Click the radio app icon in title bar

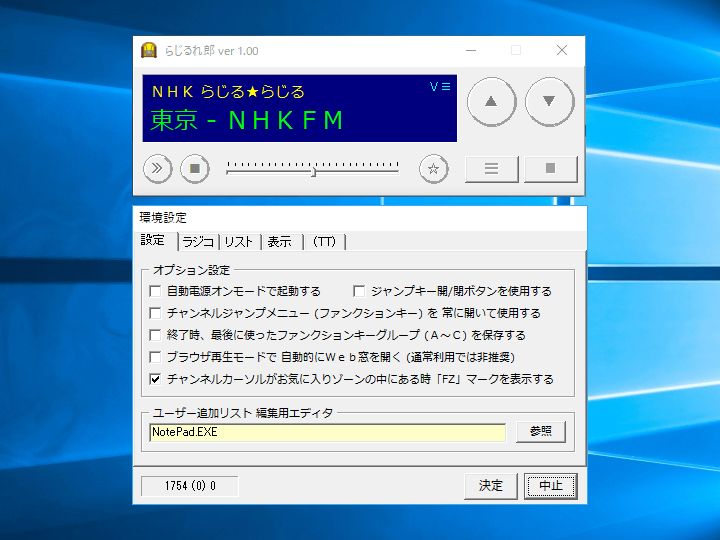149,50
